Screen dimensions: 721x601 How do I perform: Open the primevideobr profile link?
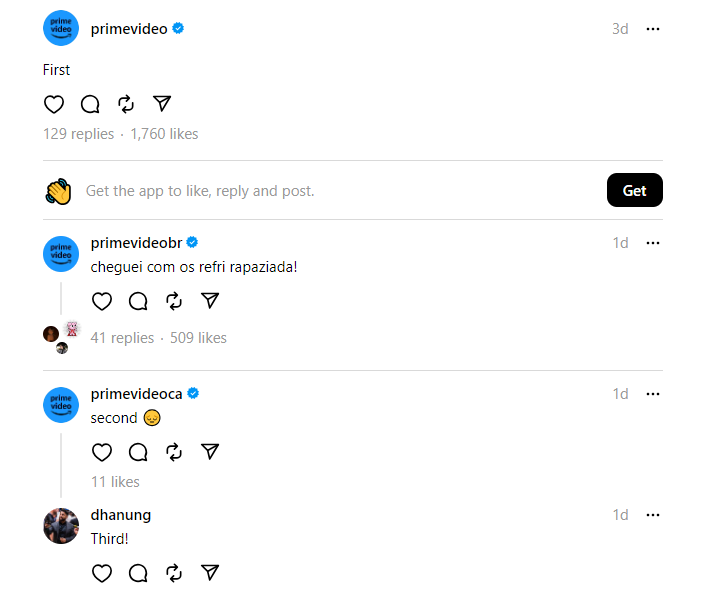click(x=136, y=243)
